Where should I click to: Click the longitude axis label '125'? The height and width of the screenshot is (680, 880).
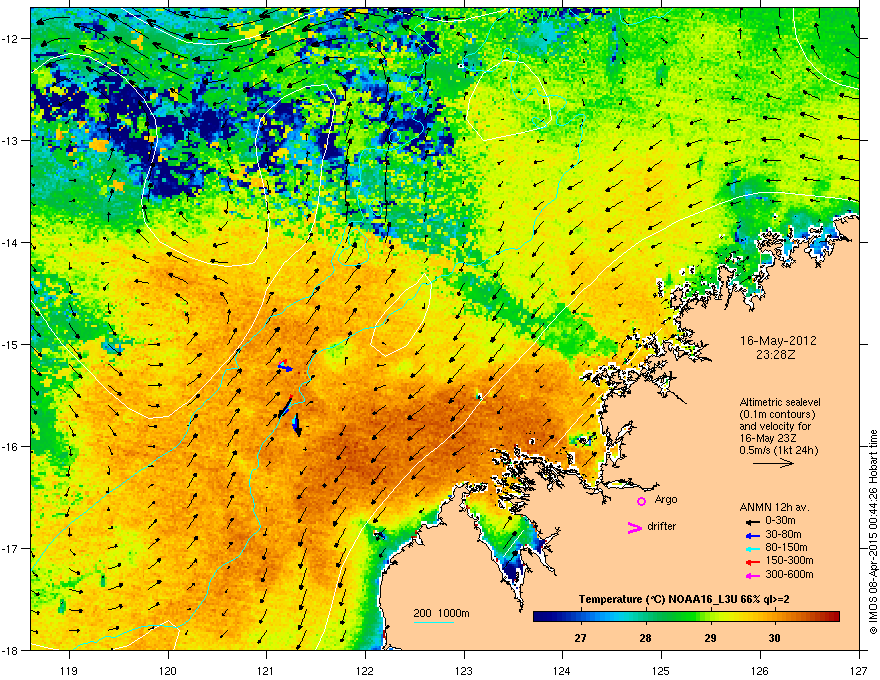(x=661, y=670)
